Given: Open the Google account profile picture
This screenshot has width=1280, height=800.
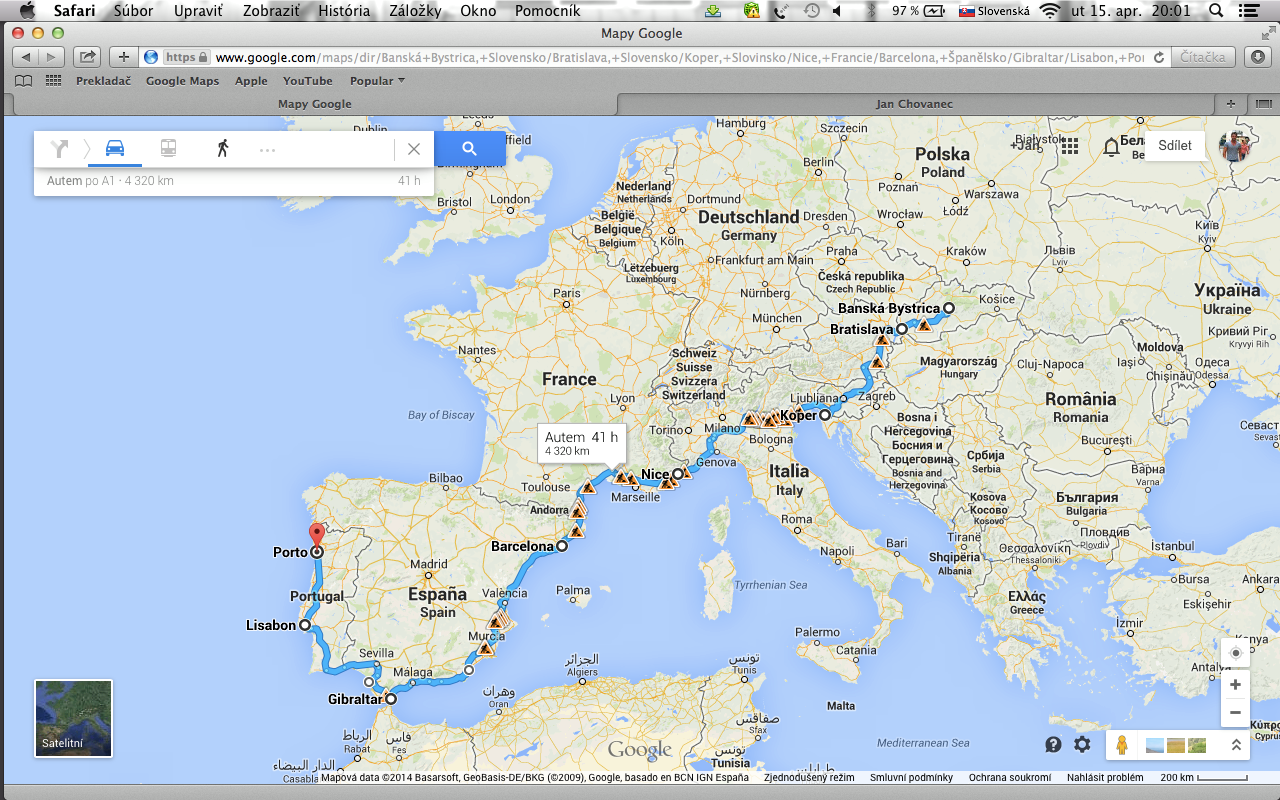Looking at the screenshot, I should 1235,146.
